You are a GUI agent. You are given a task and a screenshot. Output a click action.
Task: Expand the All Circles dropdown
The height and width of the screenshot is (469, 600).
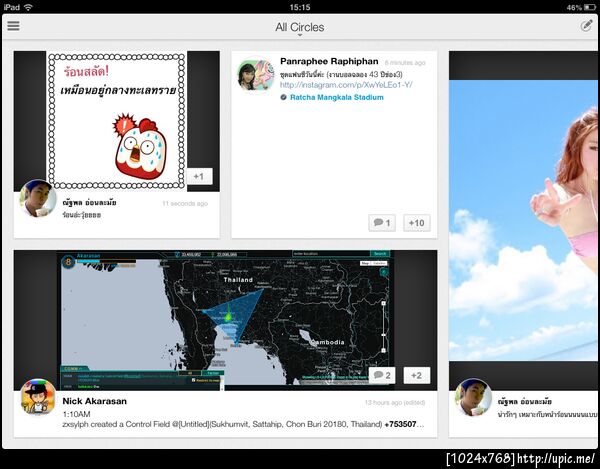pos(300,28)
